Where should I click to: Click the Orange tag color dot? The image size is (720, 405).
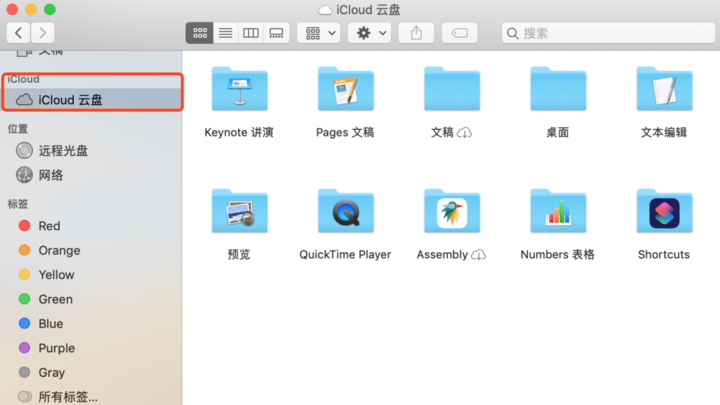pos(24,250)
